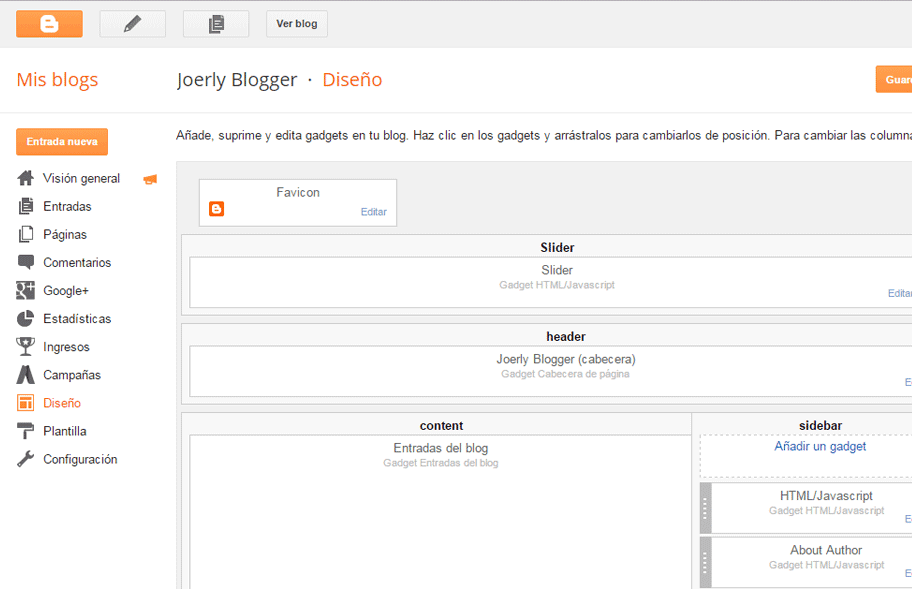Click the HTML/Javascript gadget drag handle
912x589 pixels.
pyautogui.click(x=706, y=508)
